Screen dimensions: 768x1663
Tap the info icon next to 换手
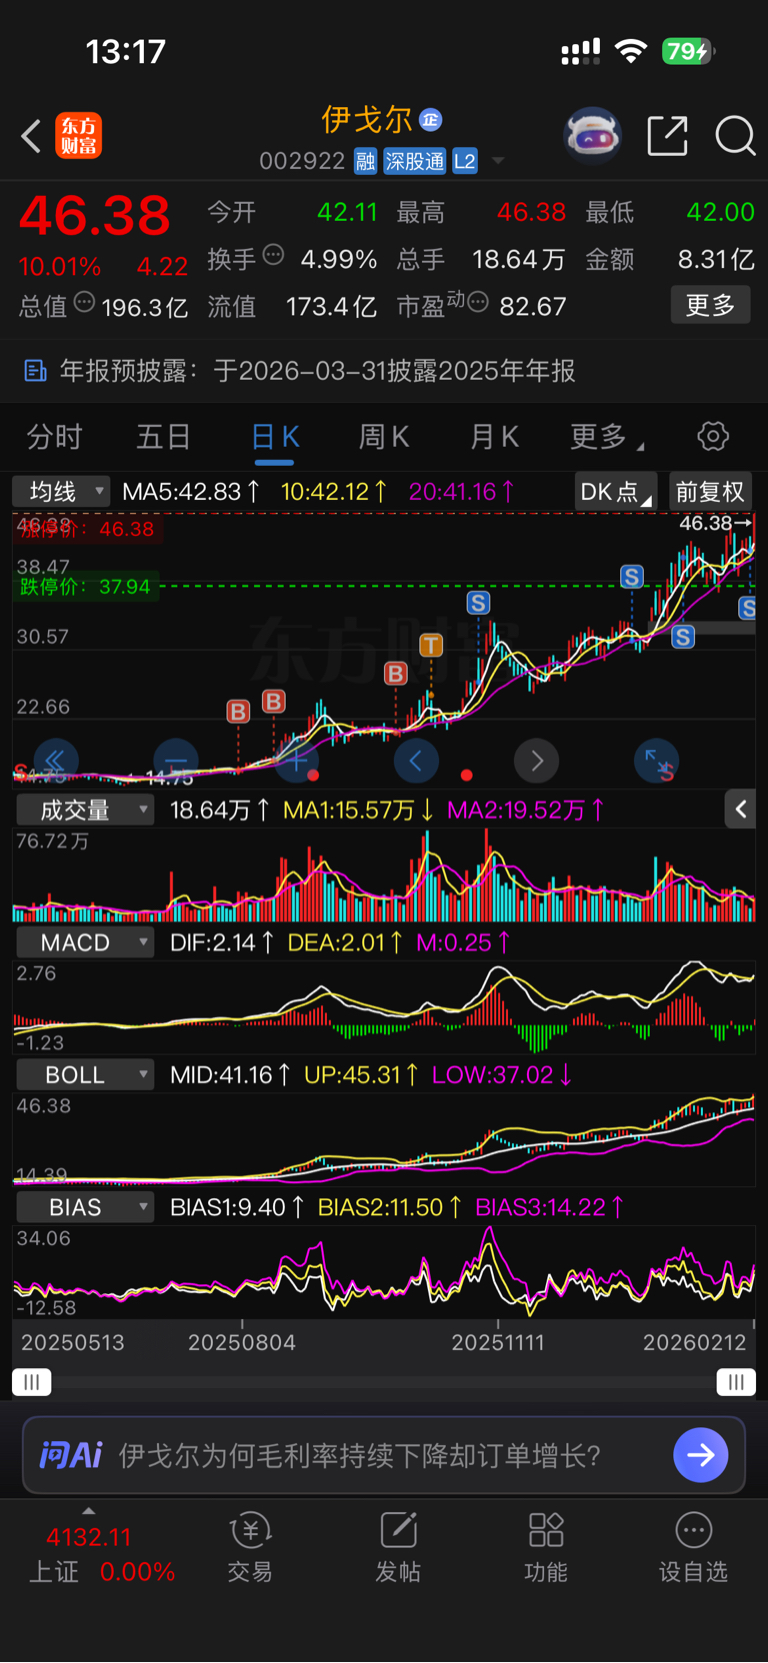(273, 256)
